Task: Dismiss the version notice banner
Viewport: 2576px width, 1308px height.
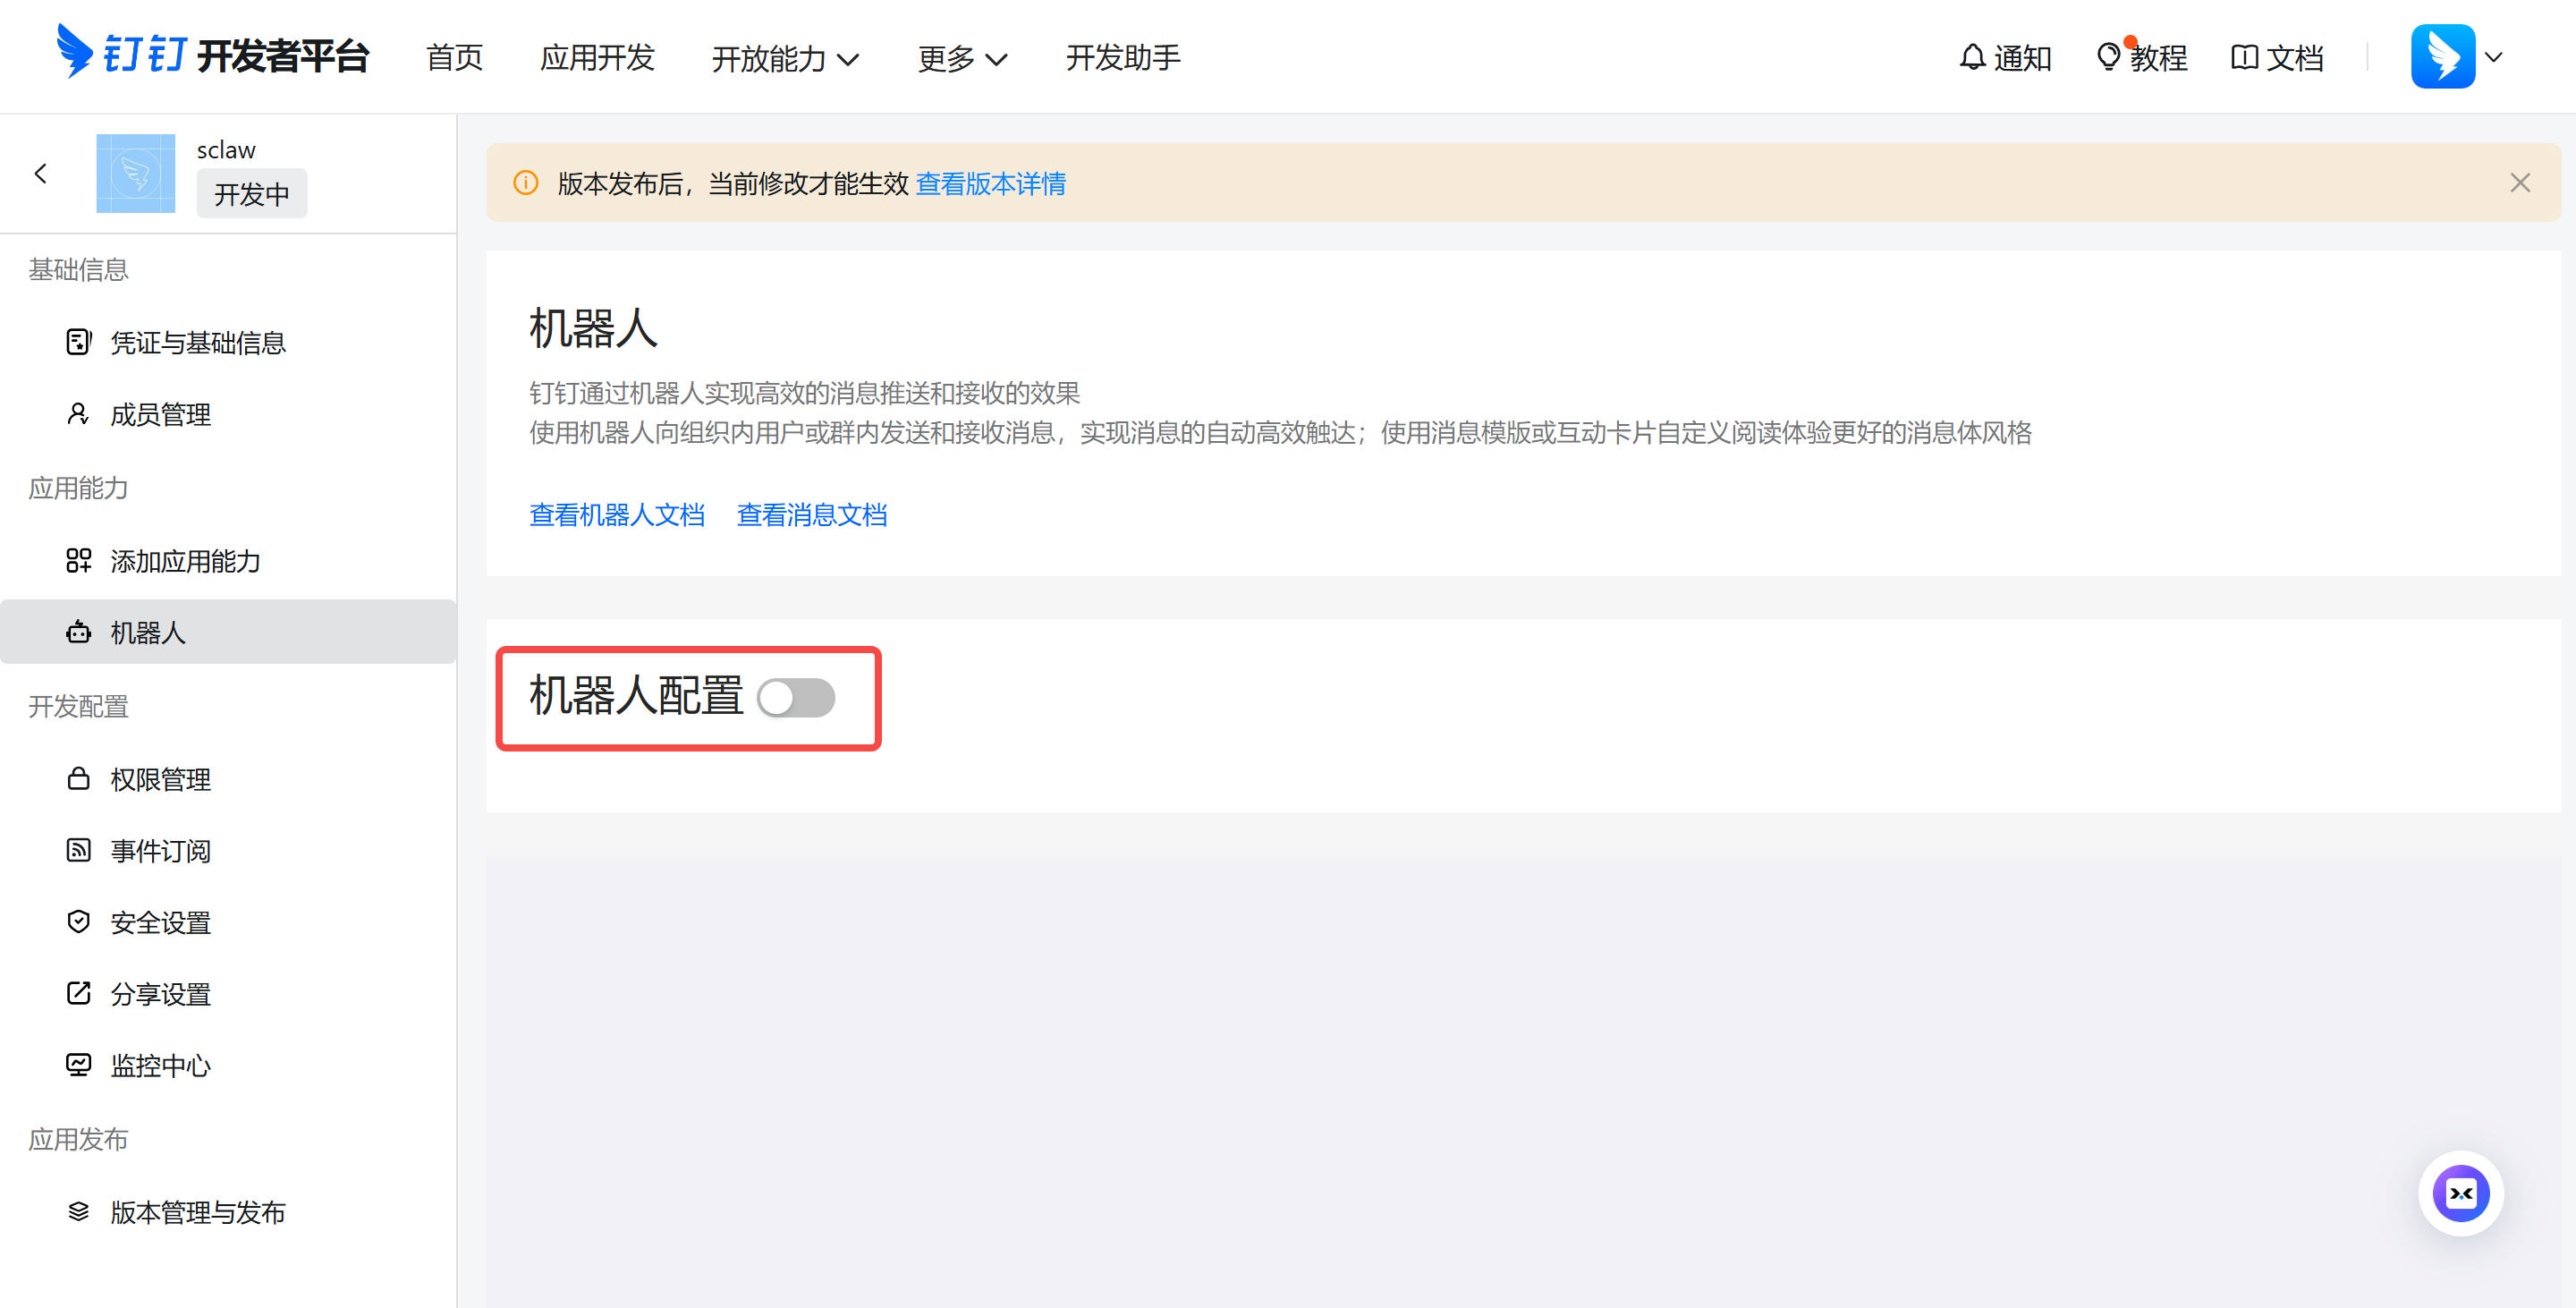Action: click(x=2519, y=183)
